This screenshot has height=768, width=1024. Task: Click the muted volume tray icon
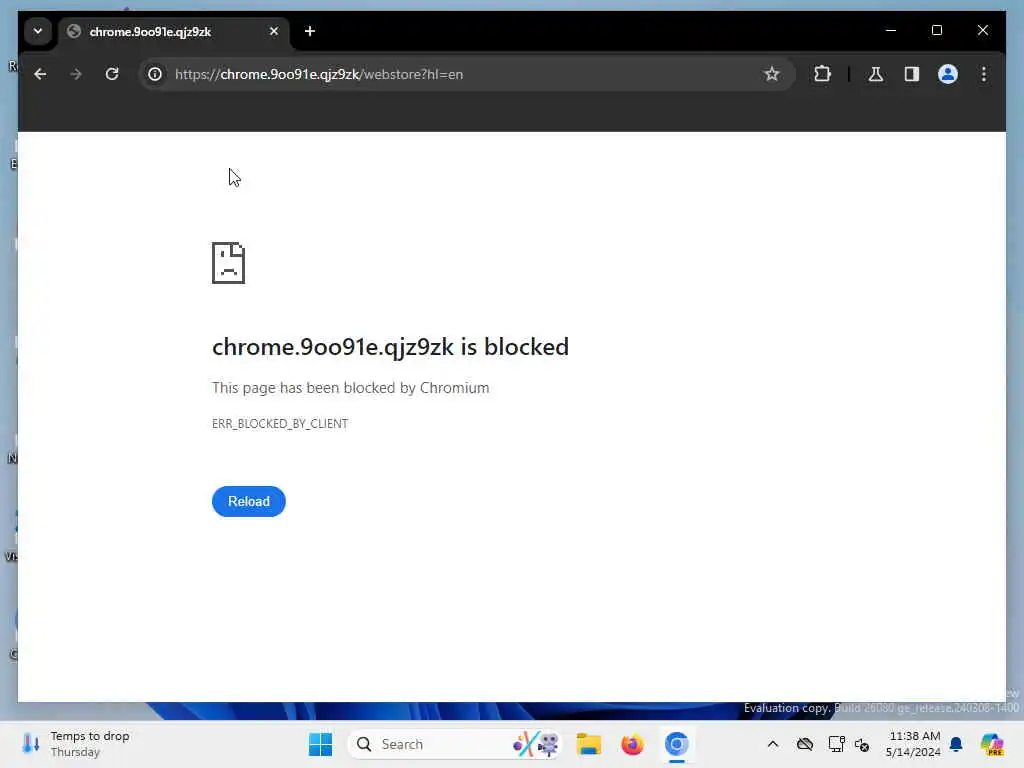(x=862, y=744)
